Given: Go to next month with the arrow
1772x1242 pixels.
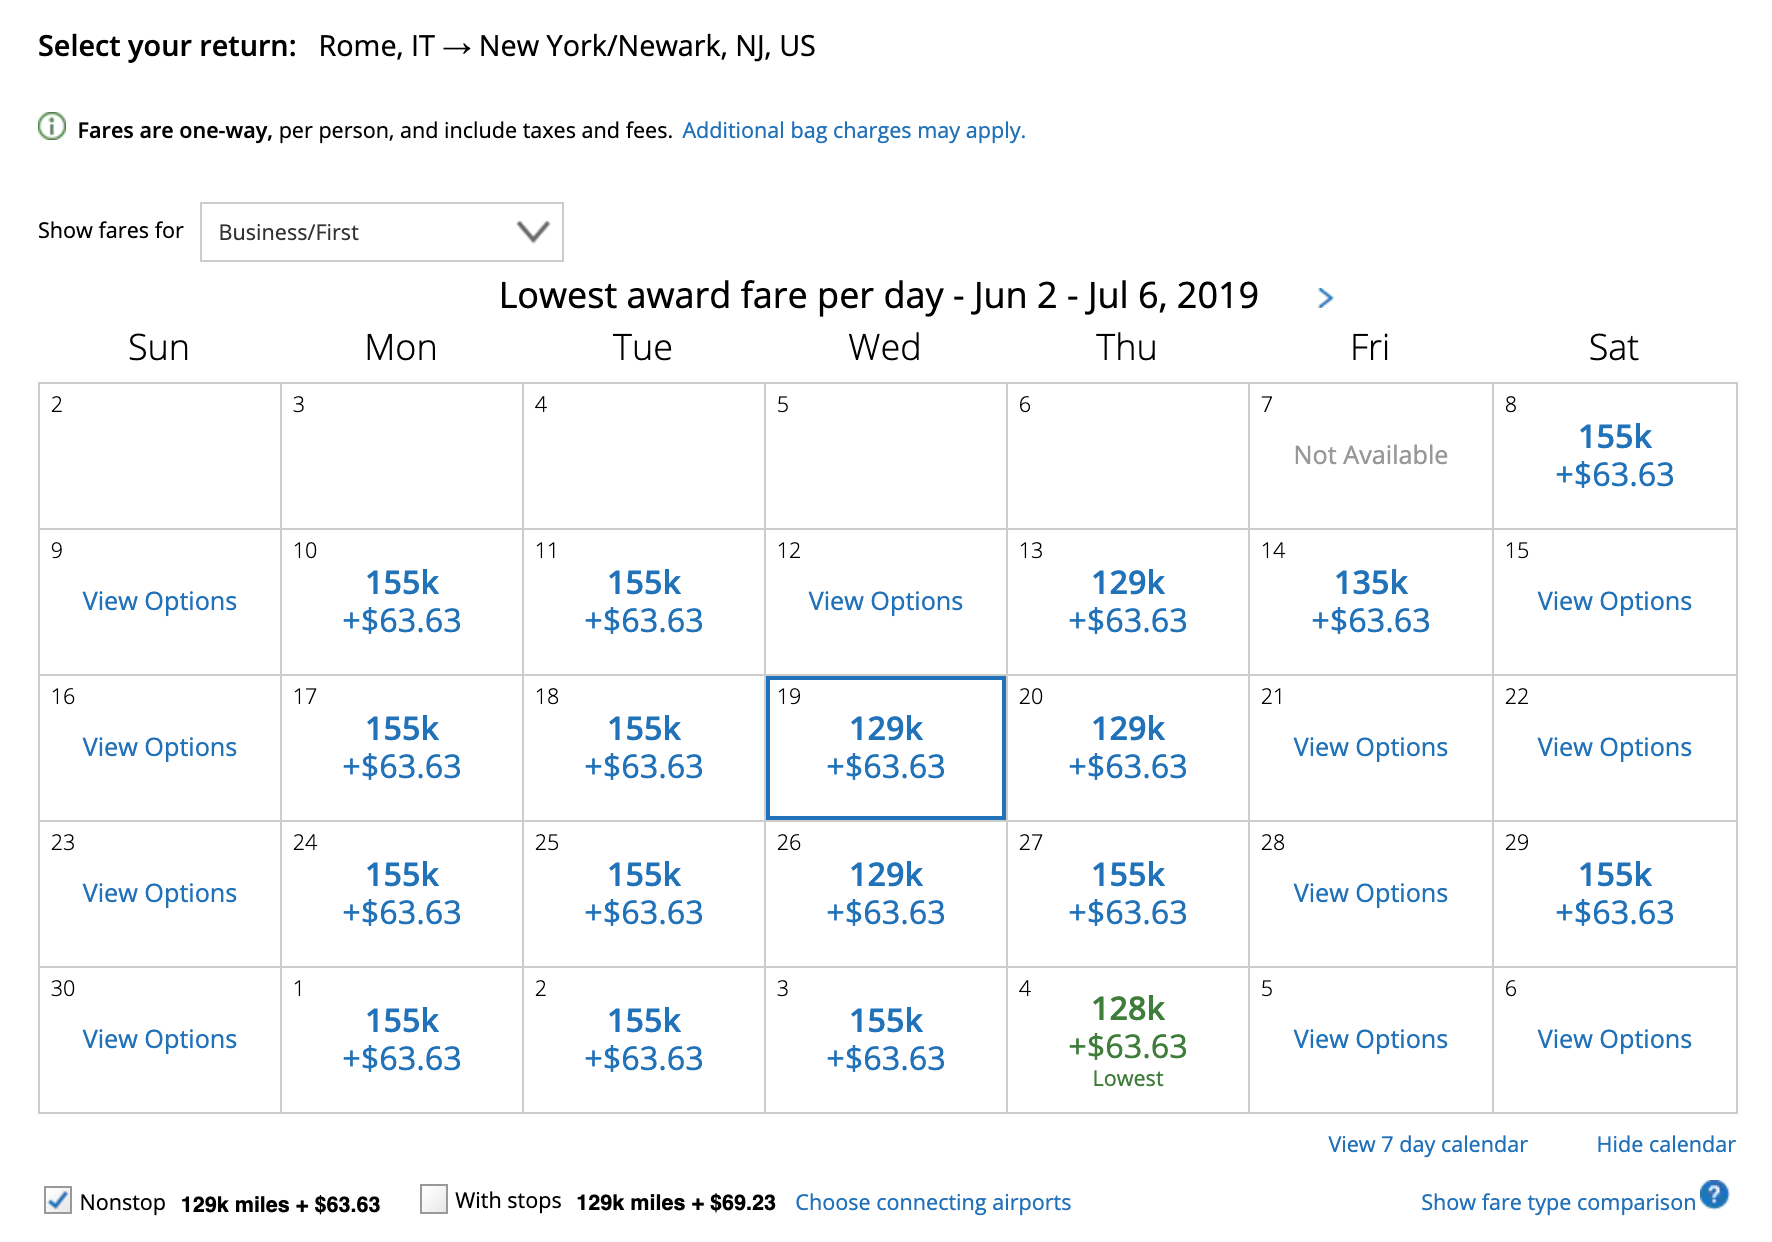Looking at the screenshot, I should [x=1325, y=298].
